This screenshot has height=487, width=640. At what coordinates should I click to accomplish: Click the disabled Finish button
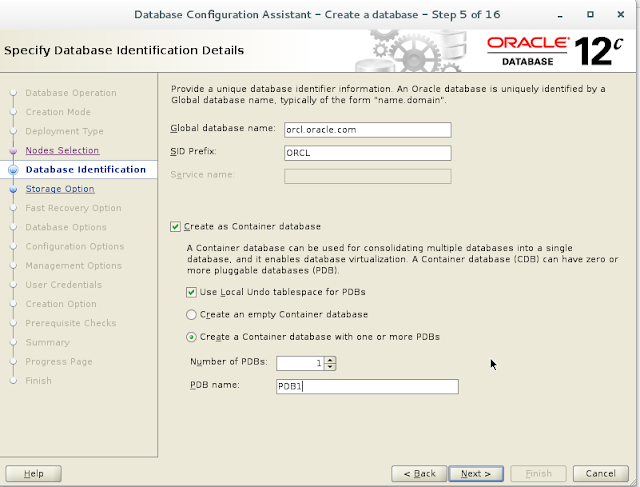click(x=538, y=474)
